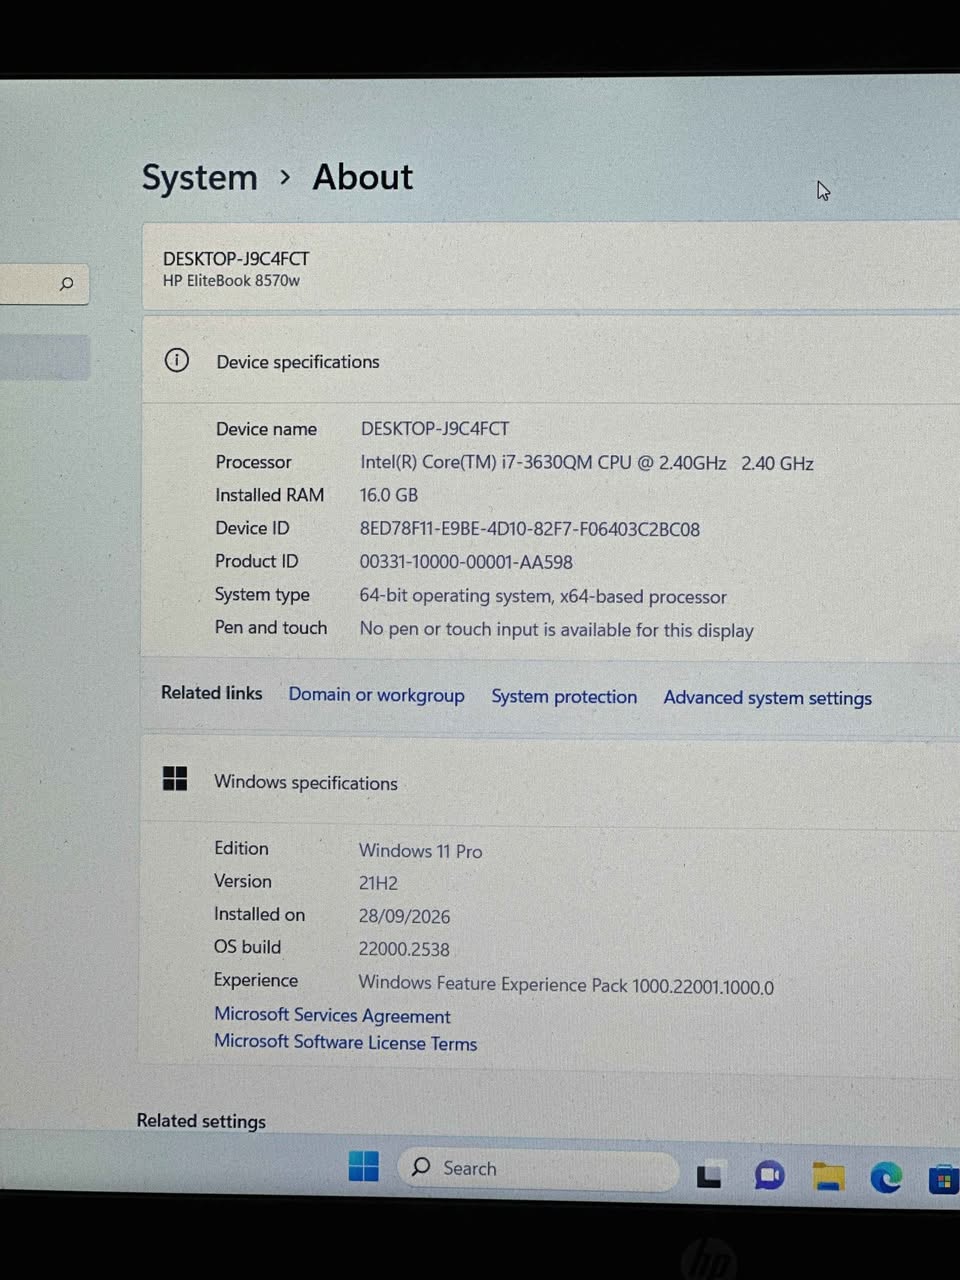Click the 16.0 GB installed RAM value
This screenshot has width=960, height=1280.
389,495
